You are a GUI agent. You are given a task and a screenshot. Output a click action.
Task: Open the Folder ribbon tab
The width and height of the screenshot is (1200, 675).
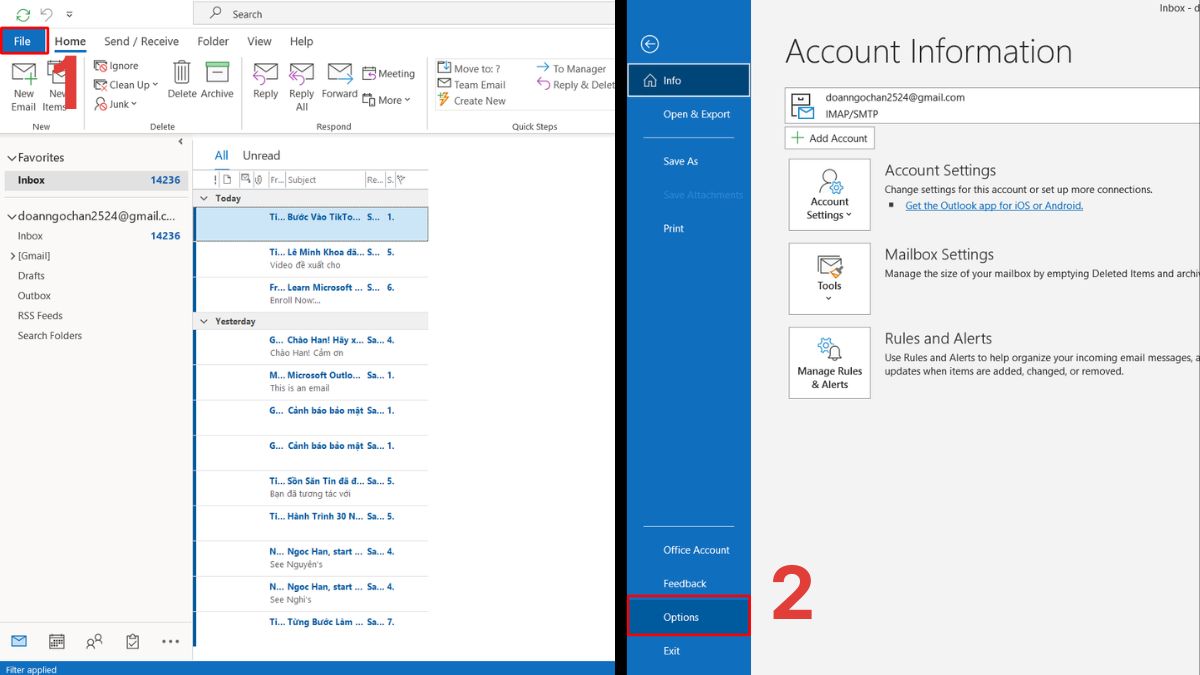point(213,41)
